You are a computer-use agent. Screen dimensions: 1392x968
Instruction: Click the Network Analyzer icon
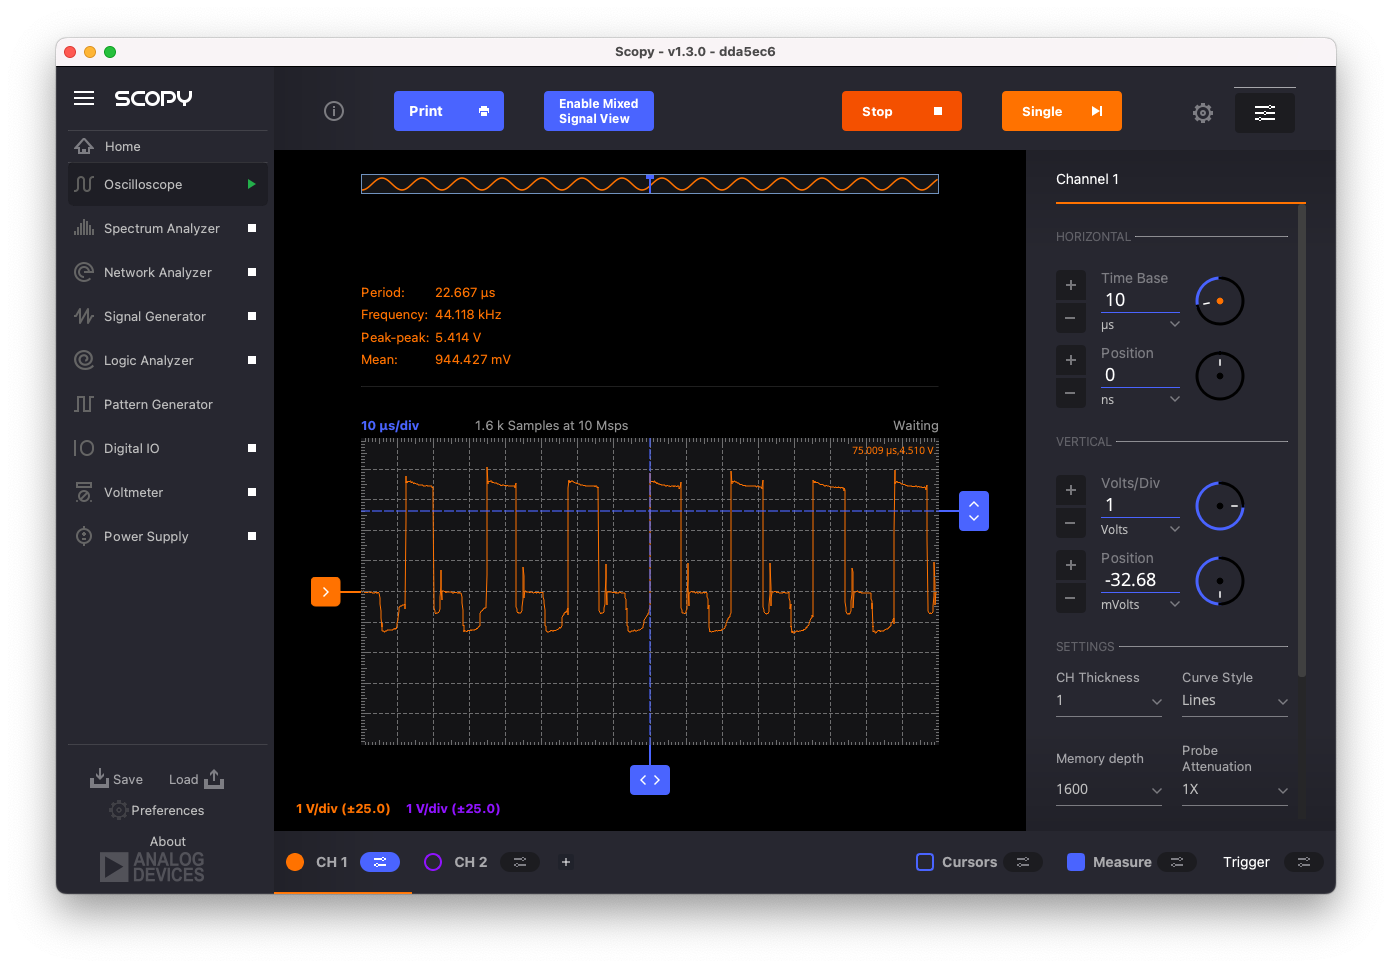[x=84, y=272]
